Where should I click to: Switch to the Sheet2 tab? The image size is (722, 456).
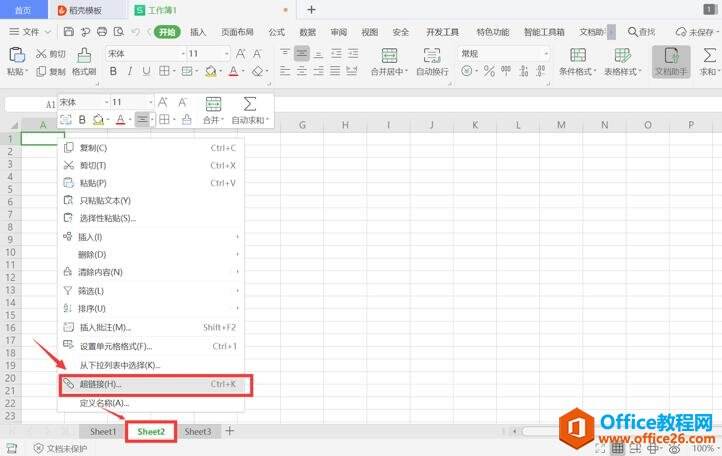(151, 431)
